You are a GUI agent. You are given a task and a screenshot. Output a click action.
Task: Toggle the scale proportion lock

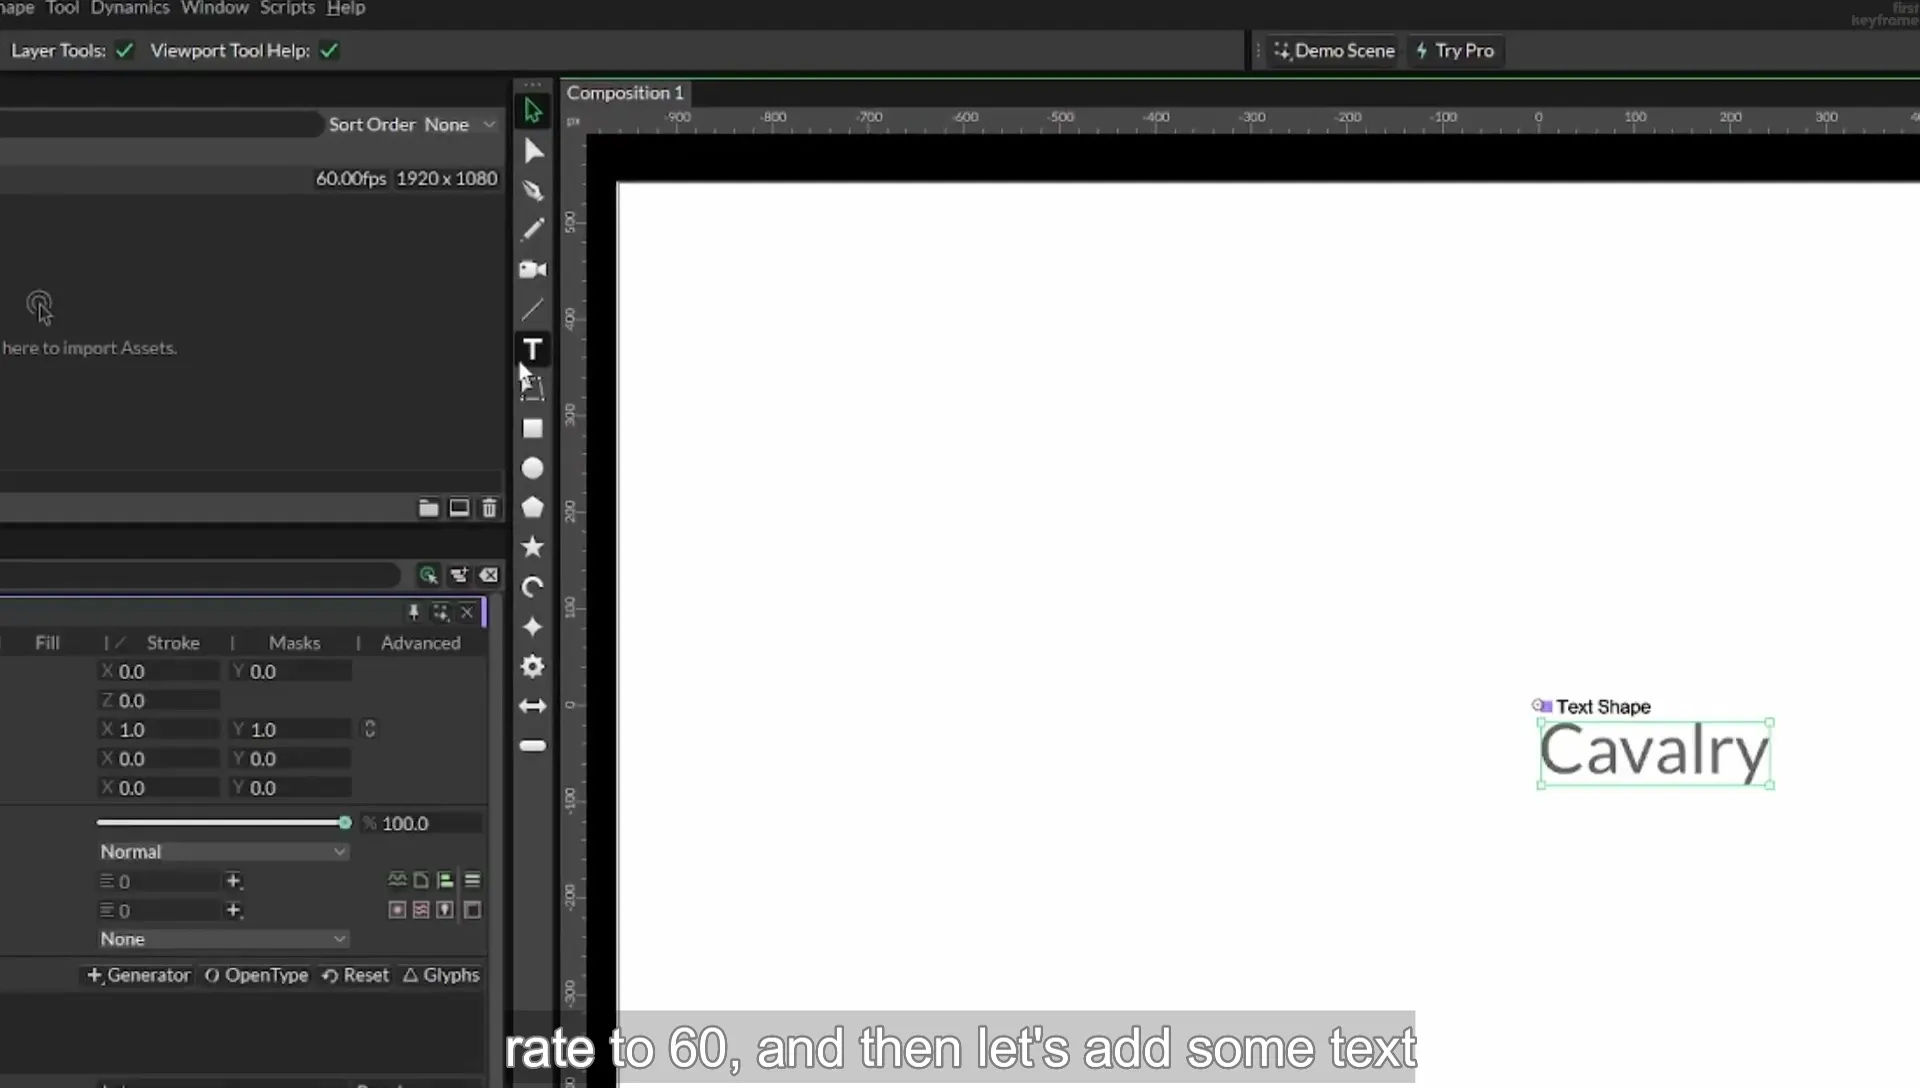(370, 729)
